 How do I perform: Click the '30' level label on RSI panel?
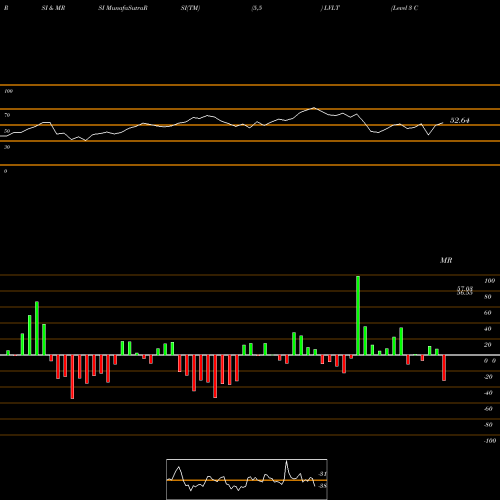[x=7, y=147]
